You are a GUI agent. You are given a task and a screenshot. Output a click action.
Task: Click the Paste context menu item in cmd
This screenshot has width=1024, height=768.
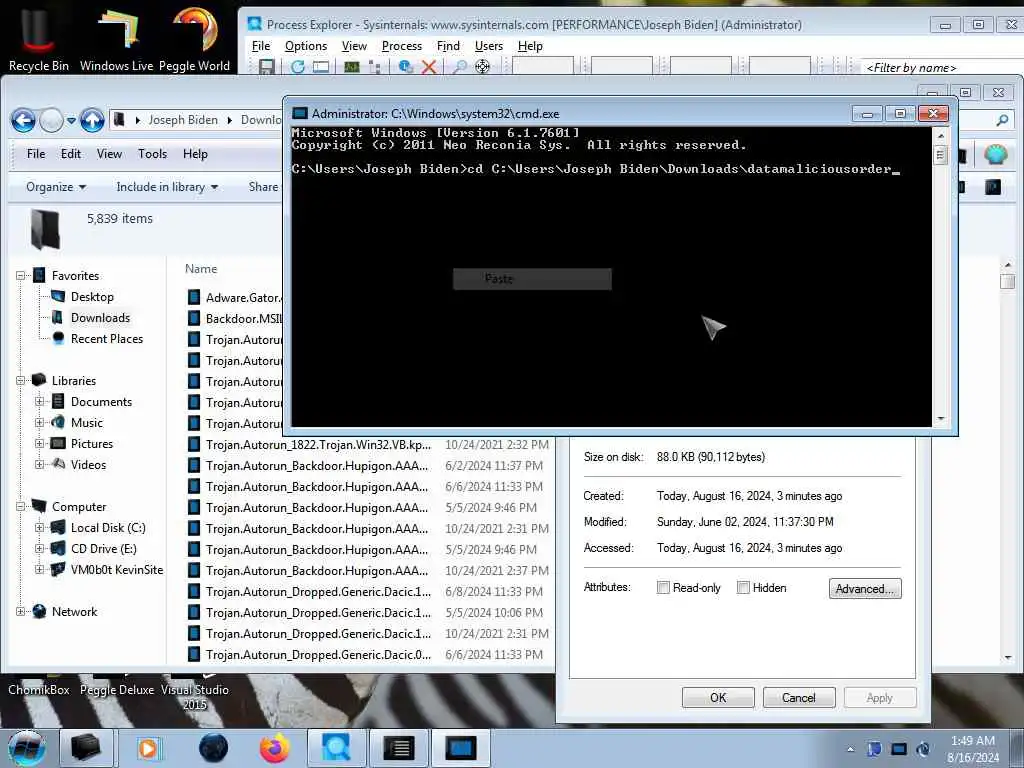532,279
